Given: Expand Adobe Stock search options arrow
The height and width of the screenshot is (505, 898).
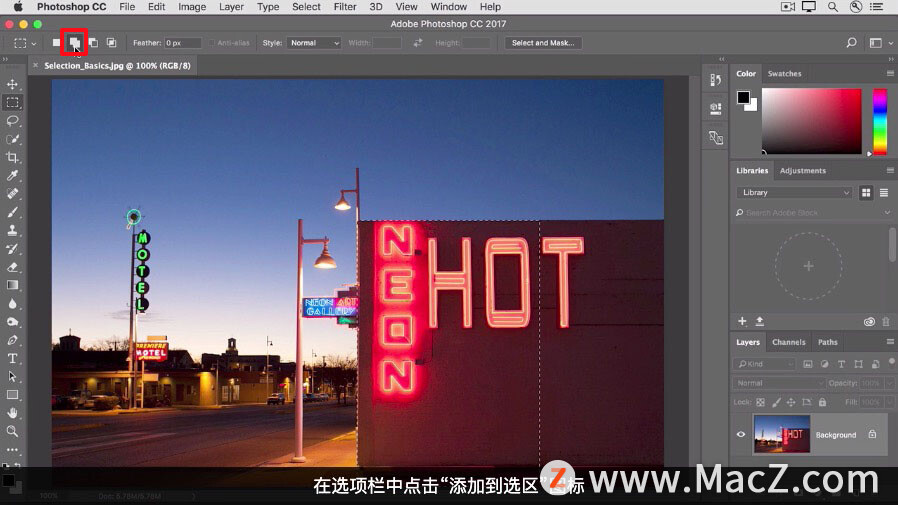Looking at the screenshot, I should click(x=887, y=212).
